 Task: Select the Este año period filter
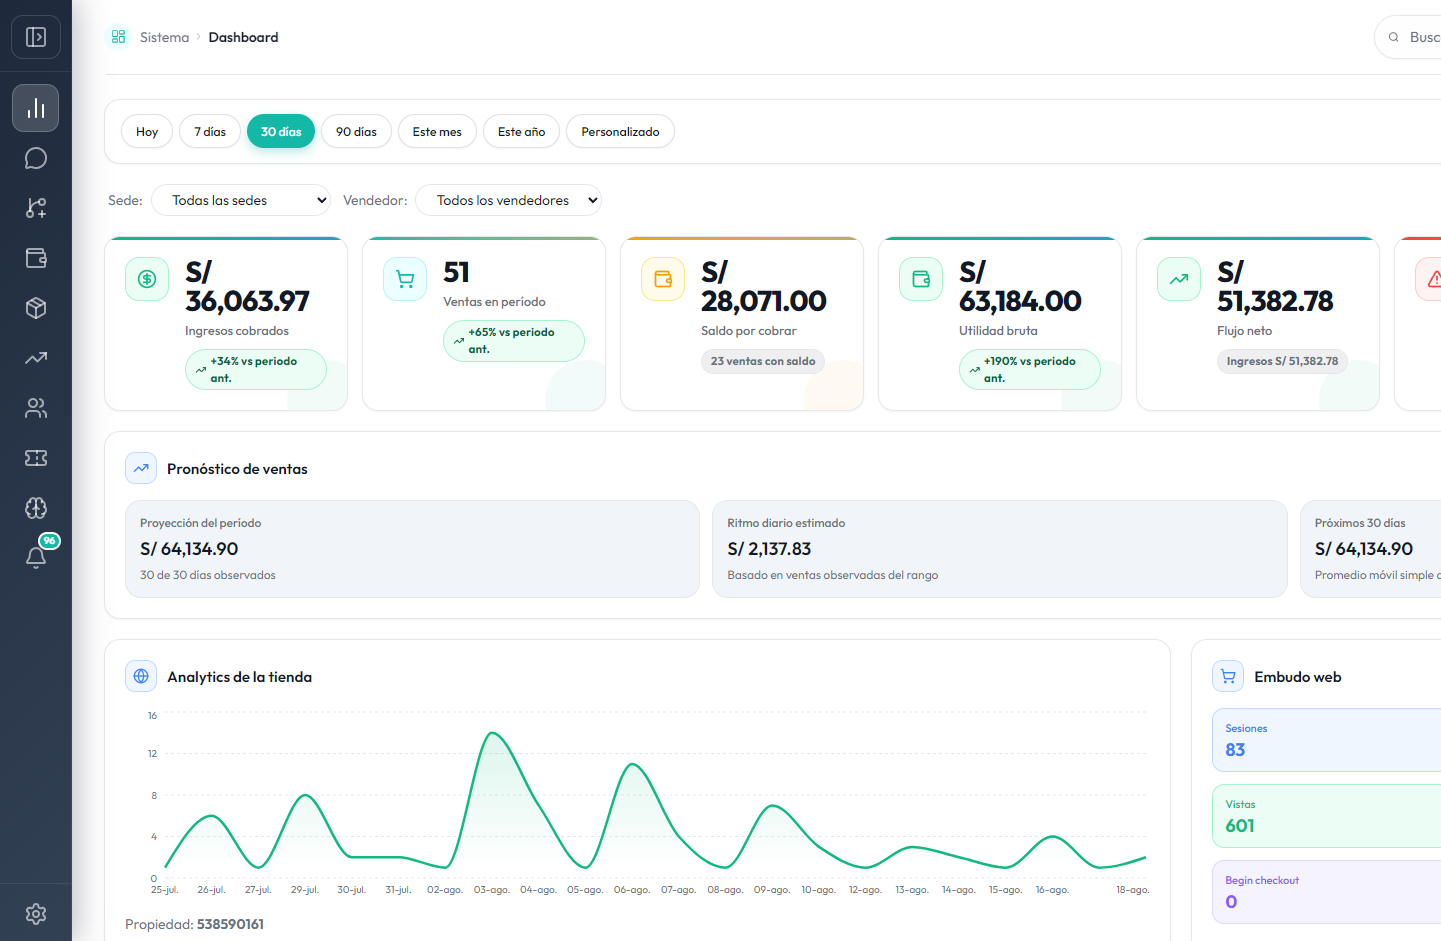[x=521, y=131]
